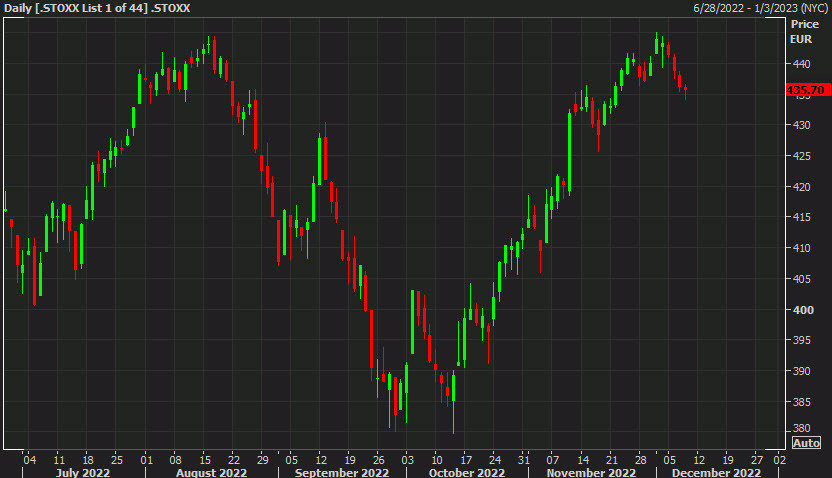Image resolution: width=832 pixels, height=478 pixels.
Task: Click the November 2022 month label
Action: coord(591,472)
